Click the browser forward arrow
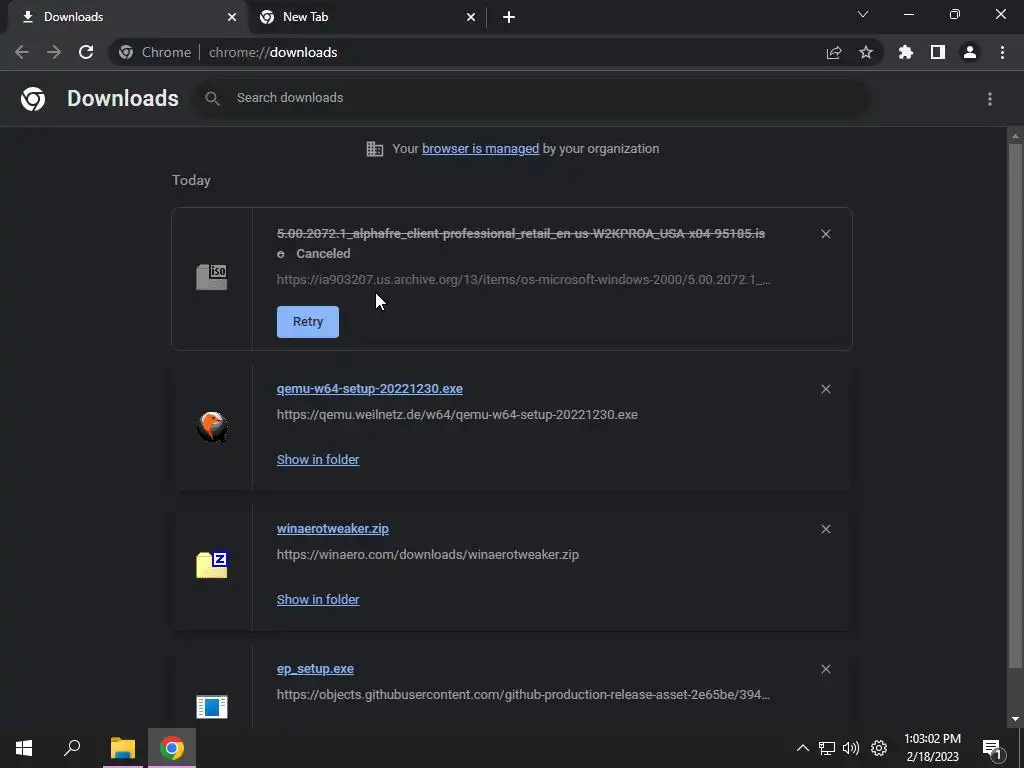This screenshot has height=768, width=1024. coord(54,52)
